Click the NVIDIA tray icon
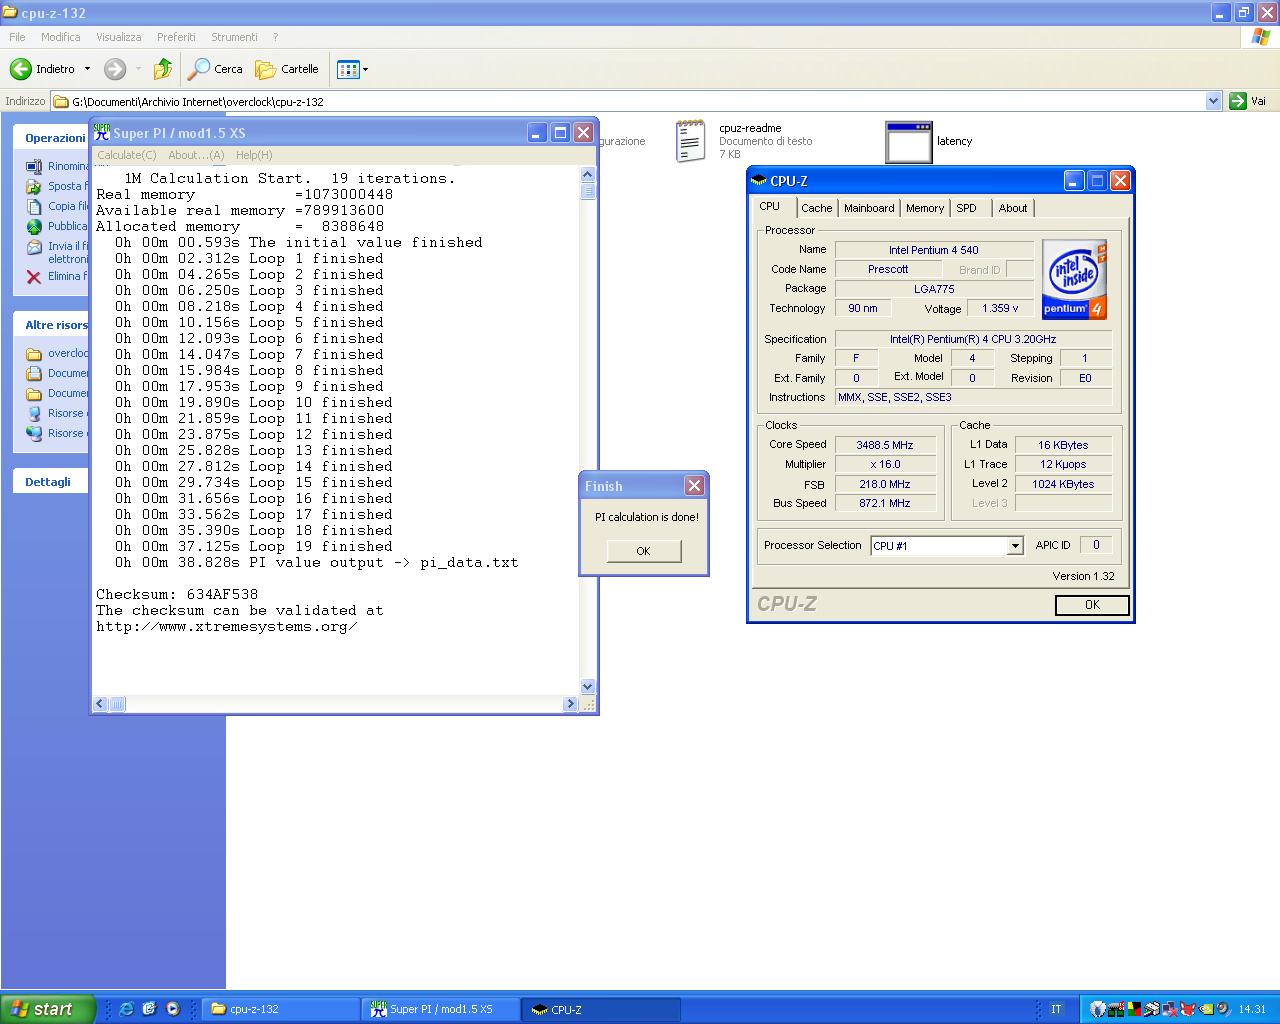 [1207, 1009]
